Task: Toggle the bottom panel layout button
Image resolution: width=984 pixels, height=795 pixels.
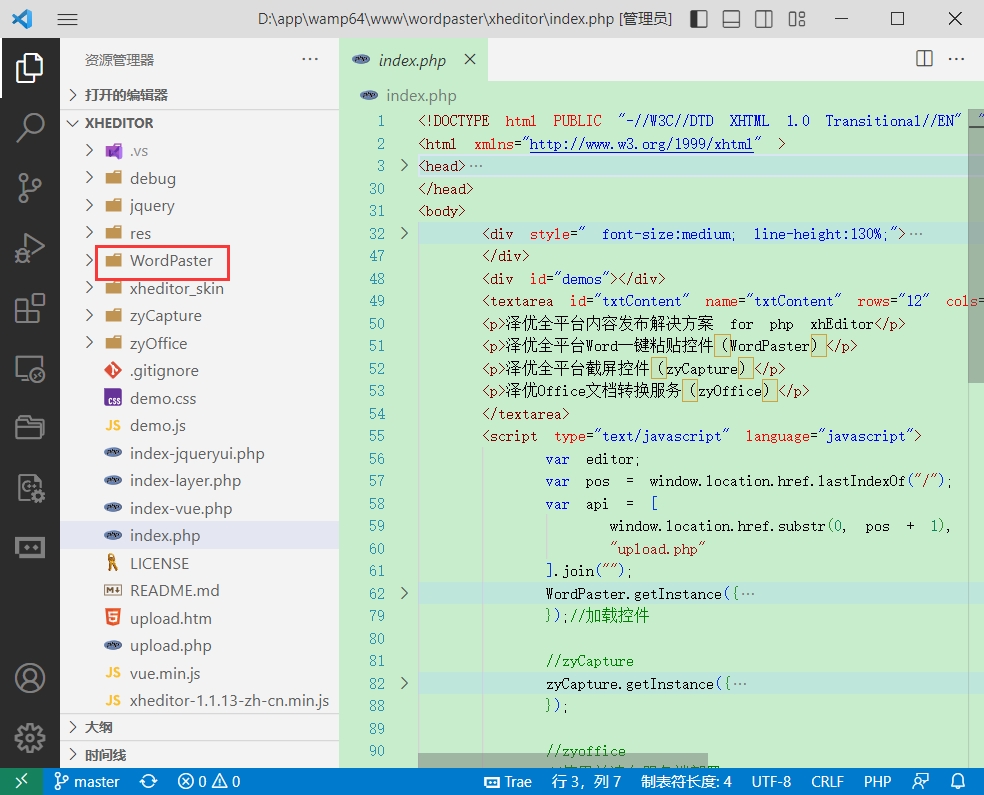Action: point(731,19)
